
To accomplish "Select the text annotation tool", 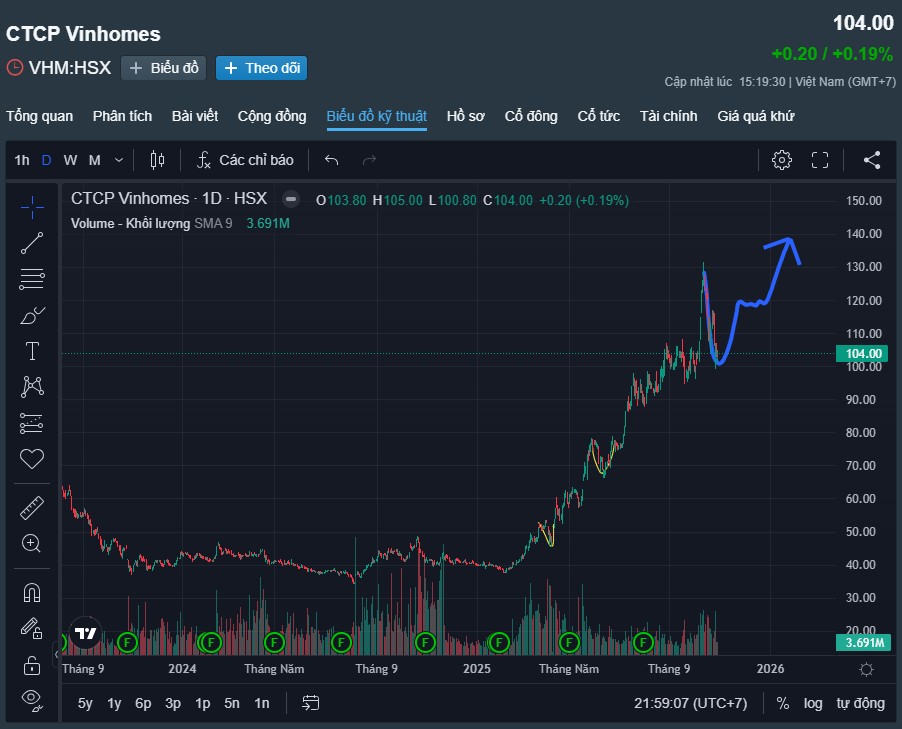I will (x=32, y=351).
